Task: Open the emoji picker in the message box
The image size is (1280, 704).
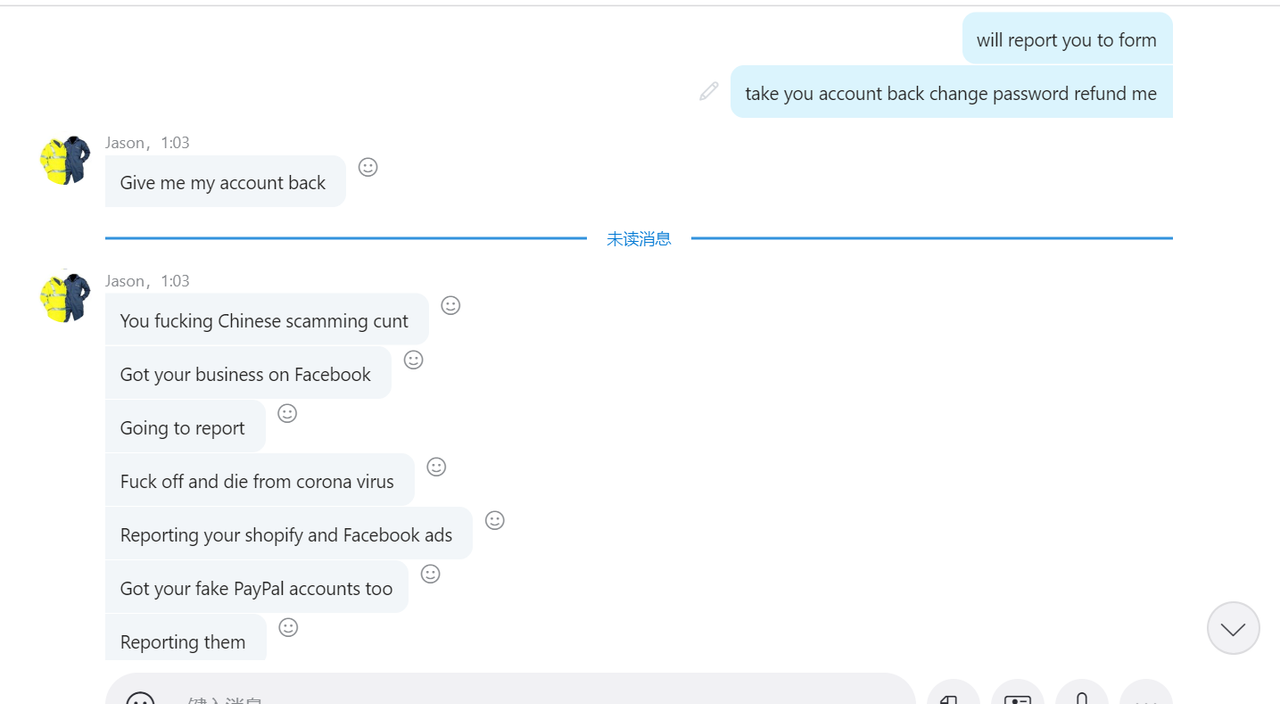Action: point(140,698)
